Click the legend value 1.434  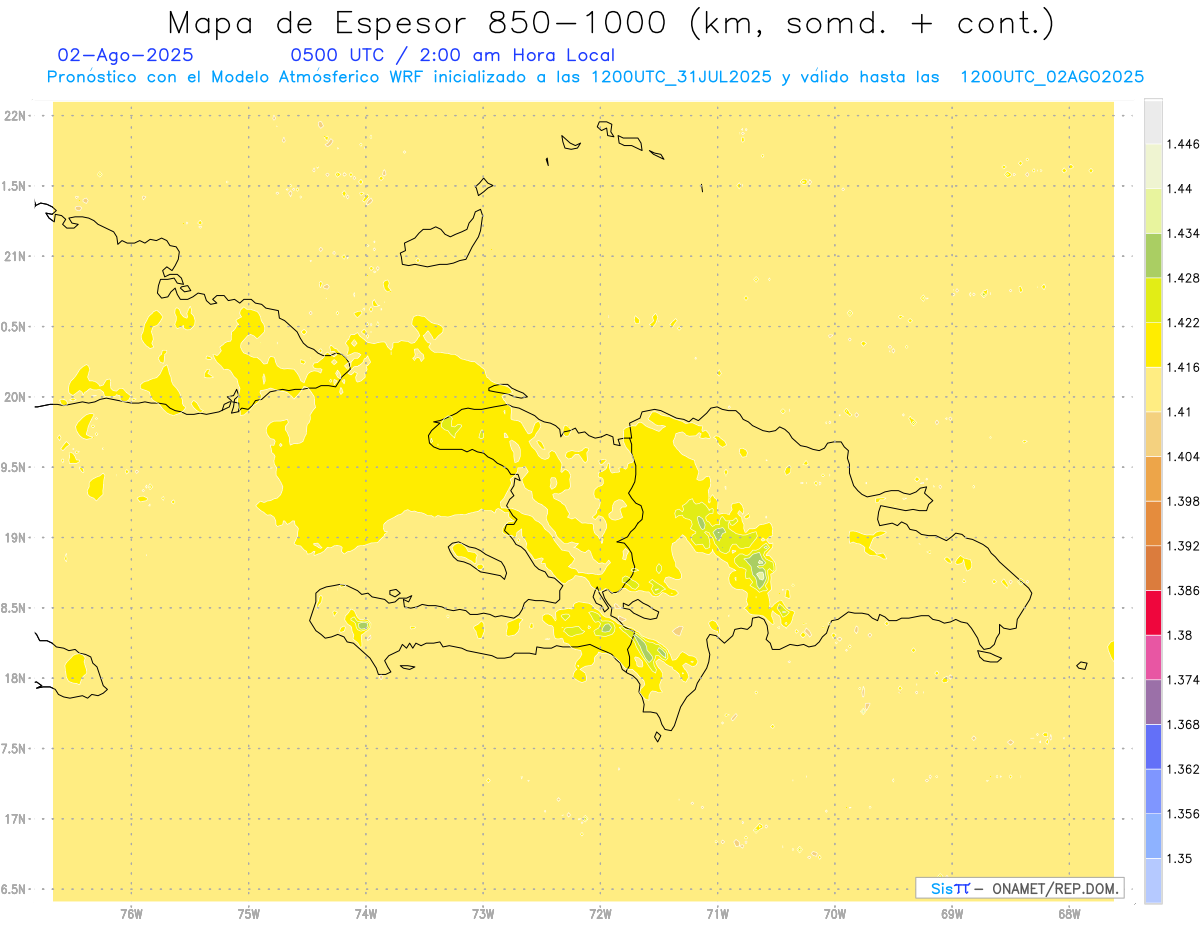pyautogui.click(x=1183, y=233)
